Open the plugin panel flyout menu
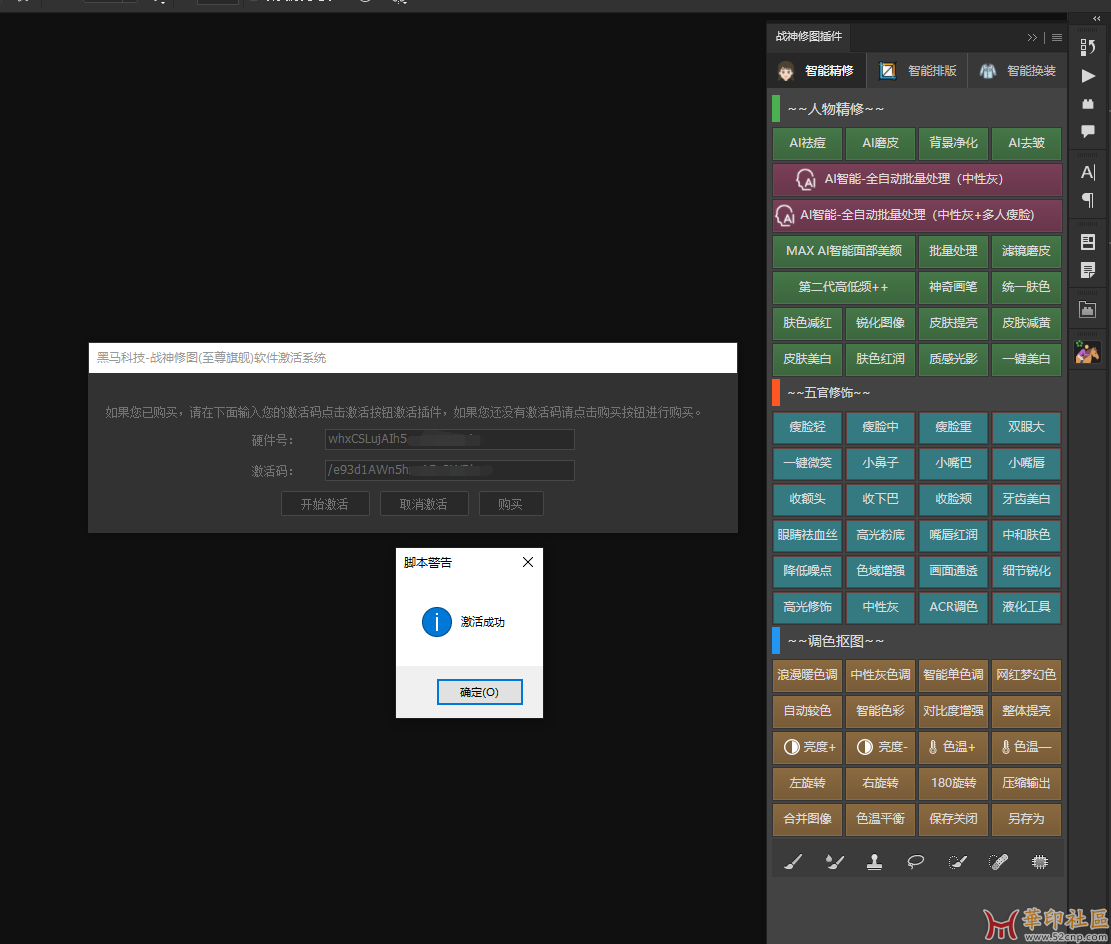 [x=1057, y=37]
